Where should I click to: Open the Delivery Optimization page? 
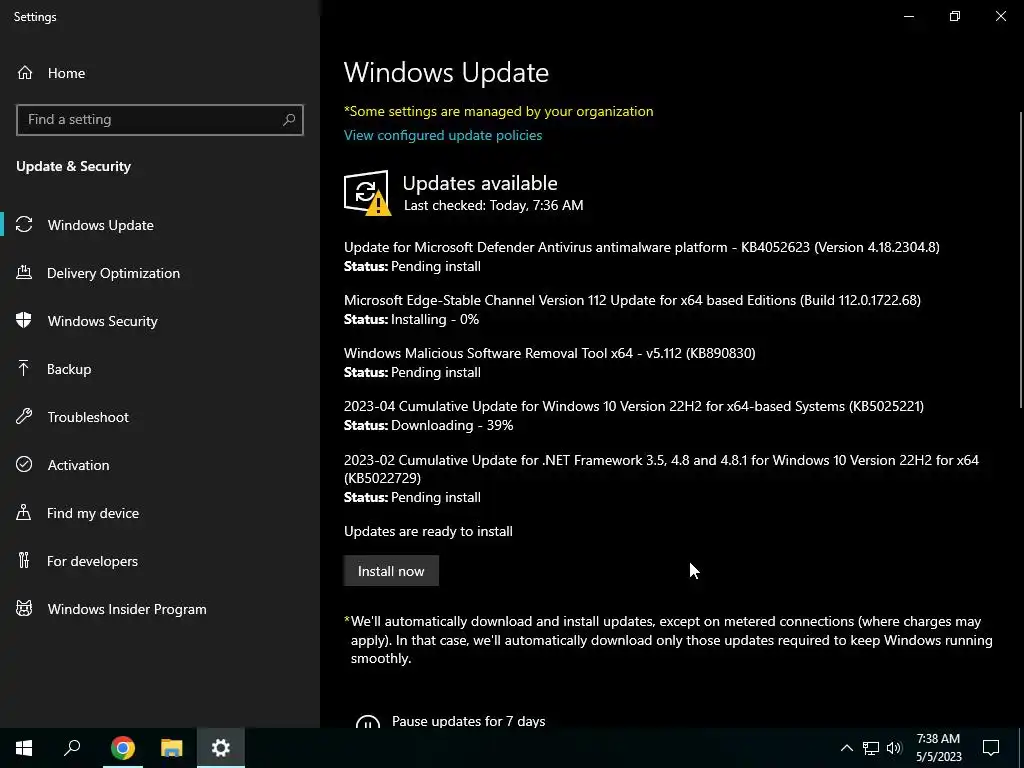pyautogui.click(x=113, y=273)
